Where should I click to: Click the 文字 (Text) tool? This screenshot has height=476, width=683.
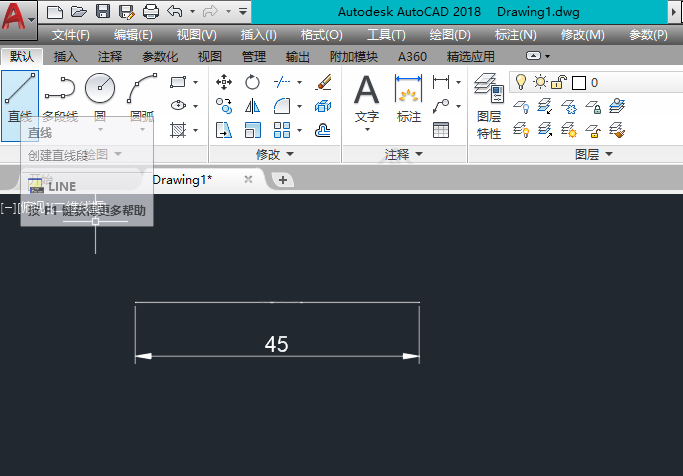[x=367, y=102]
